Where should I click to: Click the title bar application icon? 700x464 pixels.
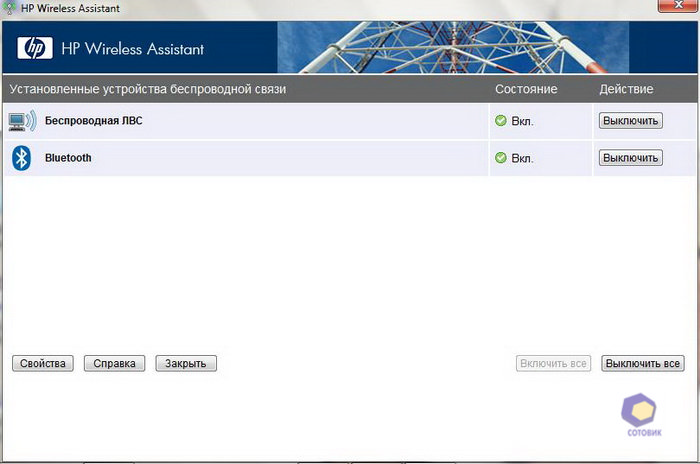[x=11, y=8]
